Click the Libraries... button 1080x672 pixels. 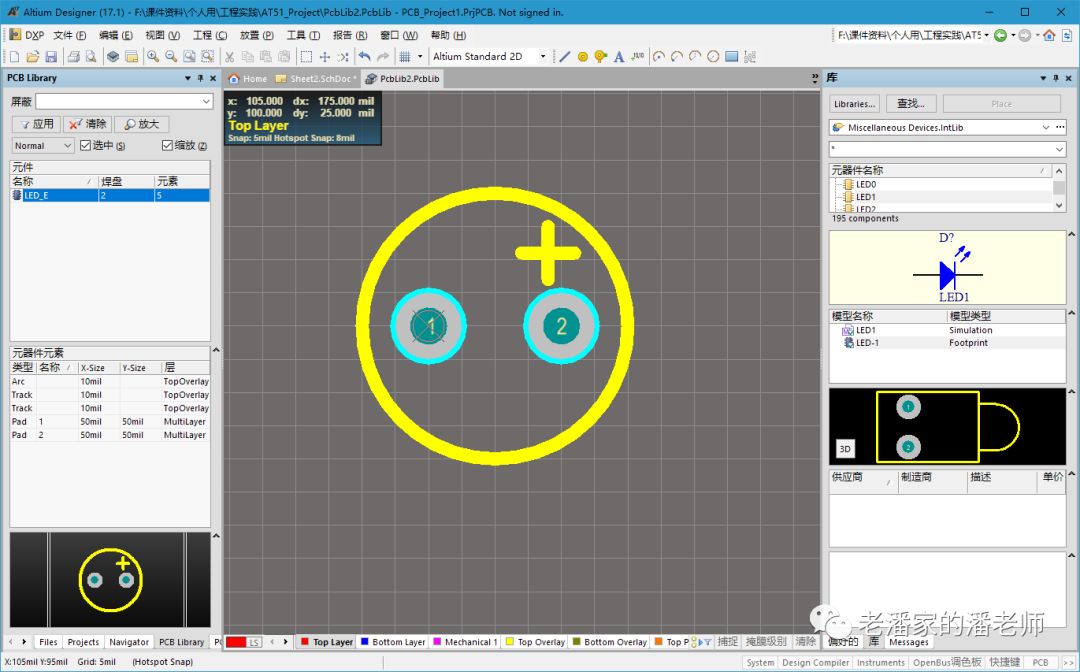pos(854,103)
